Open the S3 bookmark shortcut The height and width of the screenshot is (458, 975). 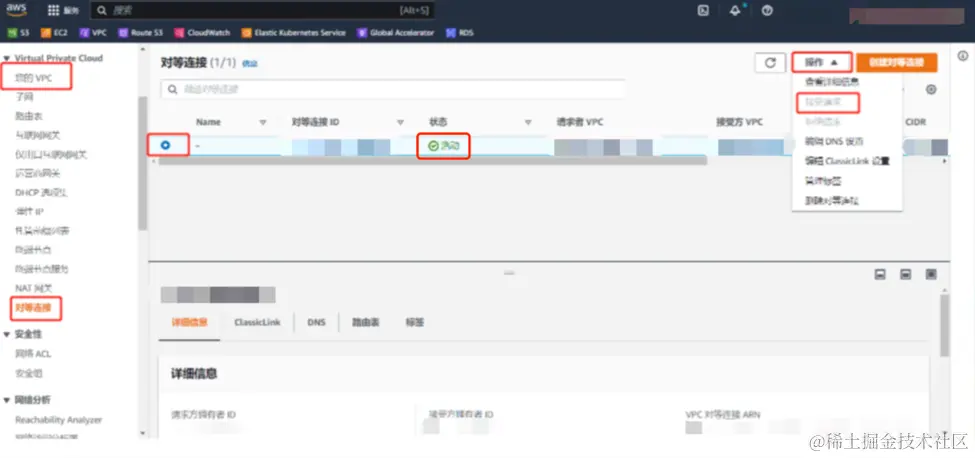tap(19, 33)
